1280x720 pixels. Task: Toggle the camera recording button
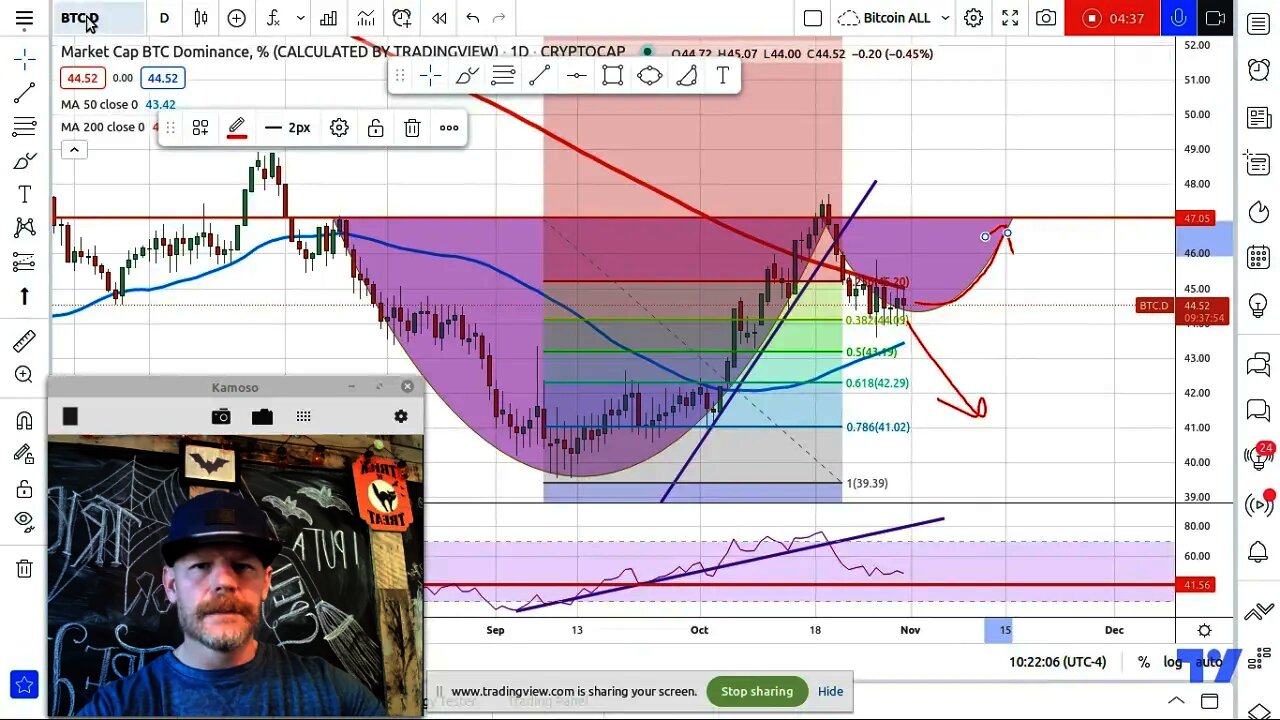pyautogui.click(x=1215, y=18)
